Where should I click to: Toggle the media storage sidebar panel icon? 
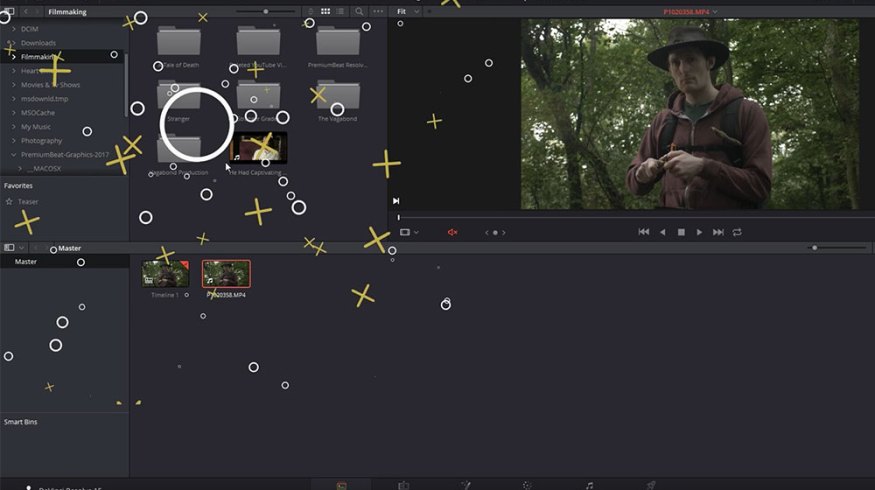pyautogui.click(x=9, y=11)
